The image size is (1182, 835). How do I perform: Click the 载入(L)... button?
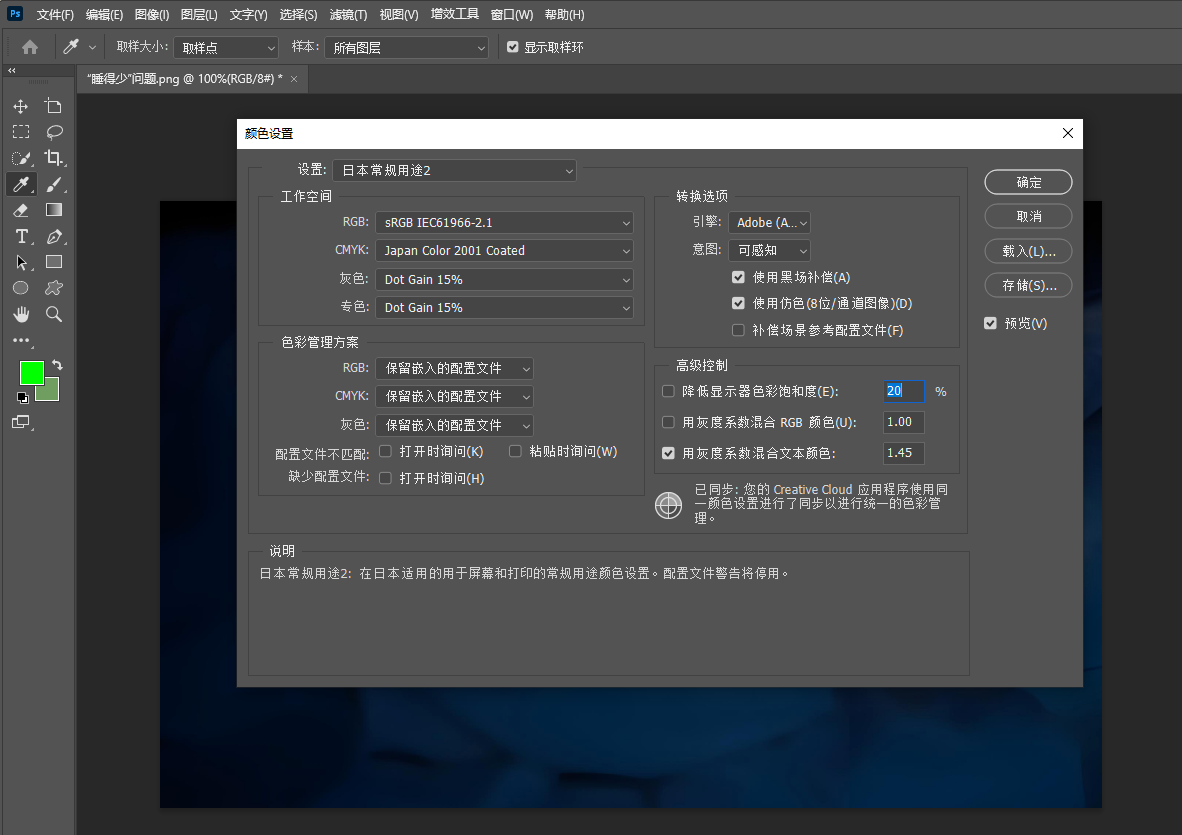(x=1028, y=251)
